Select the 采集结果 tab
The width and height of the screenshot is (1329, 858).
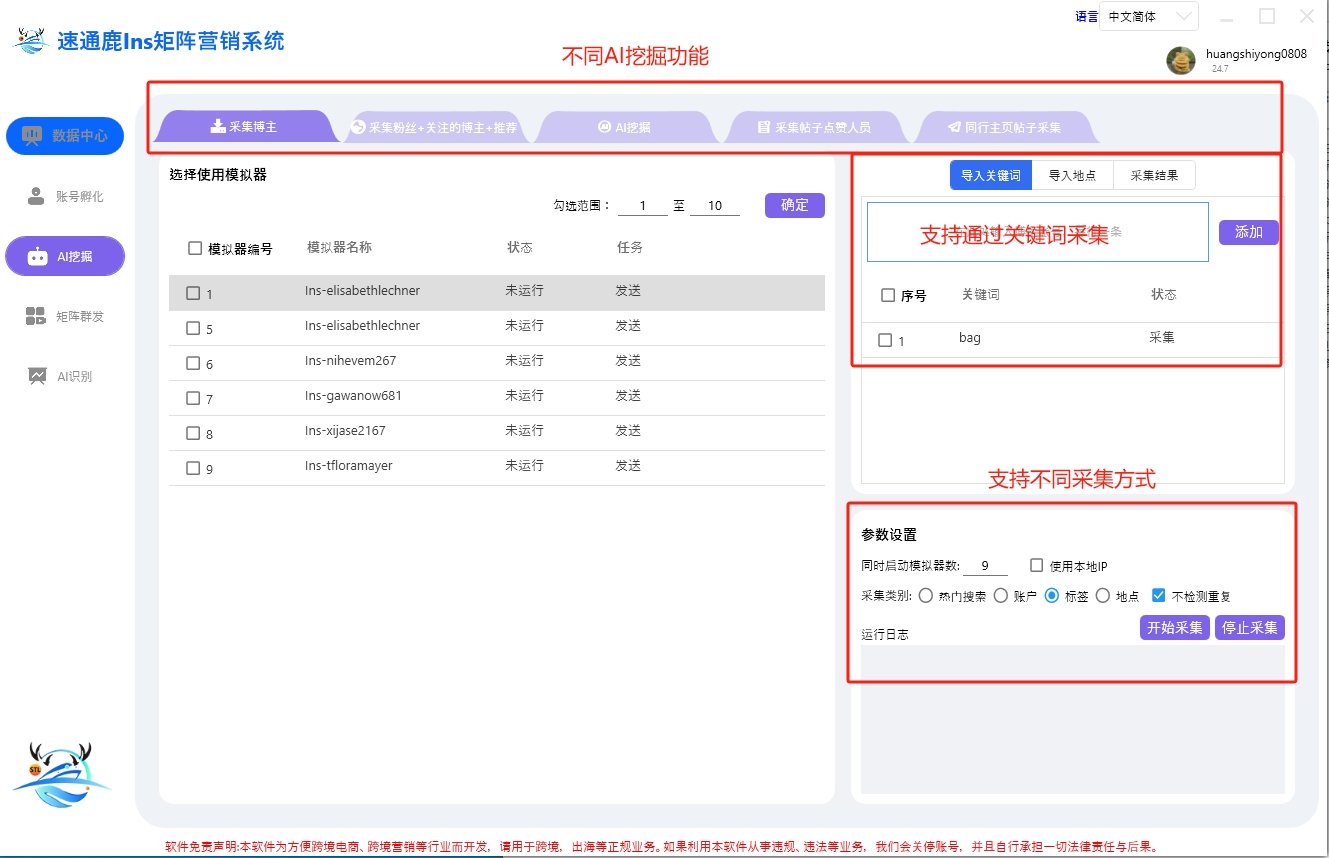point(1154,175)
